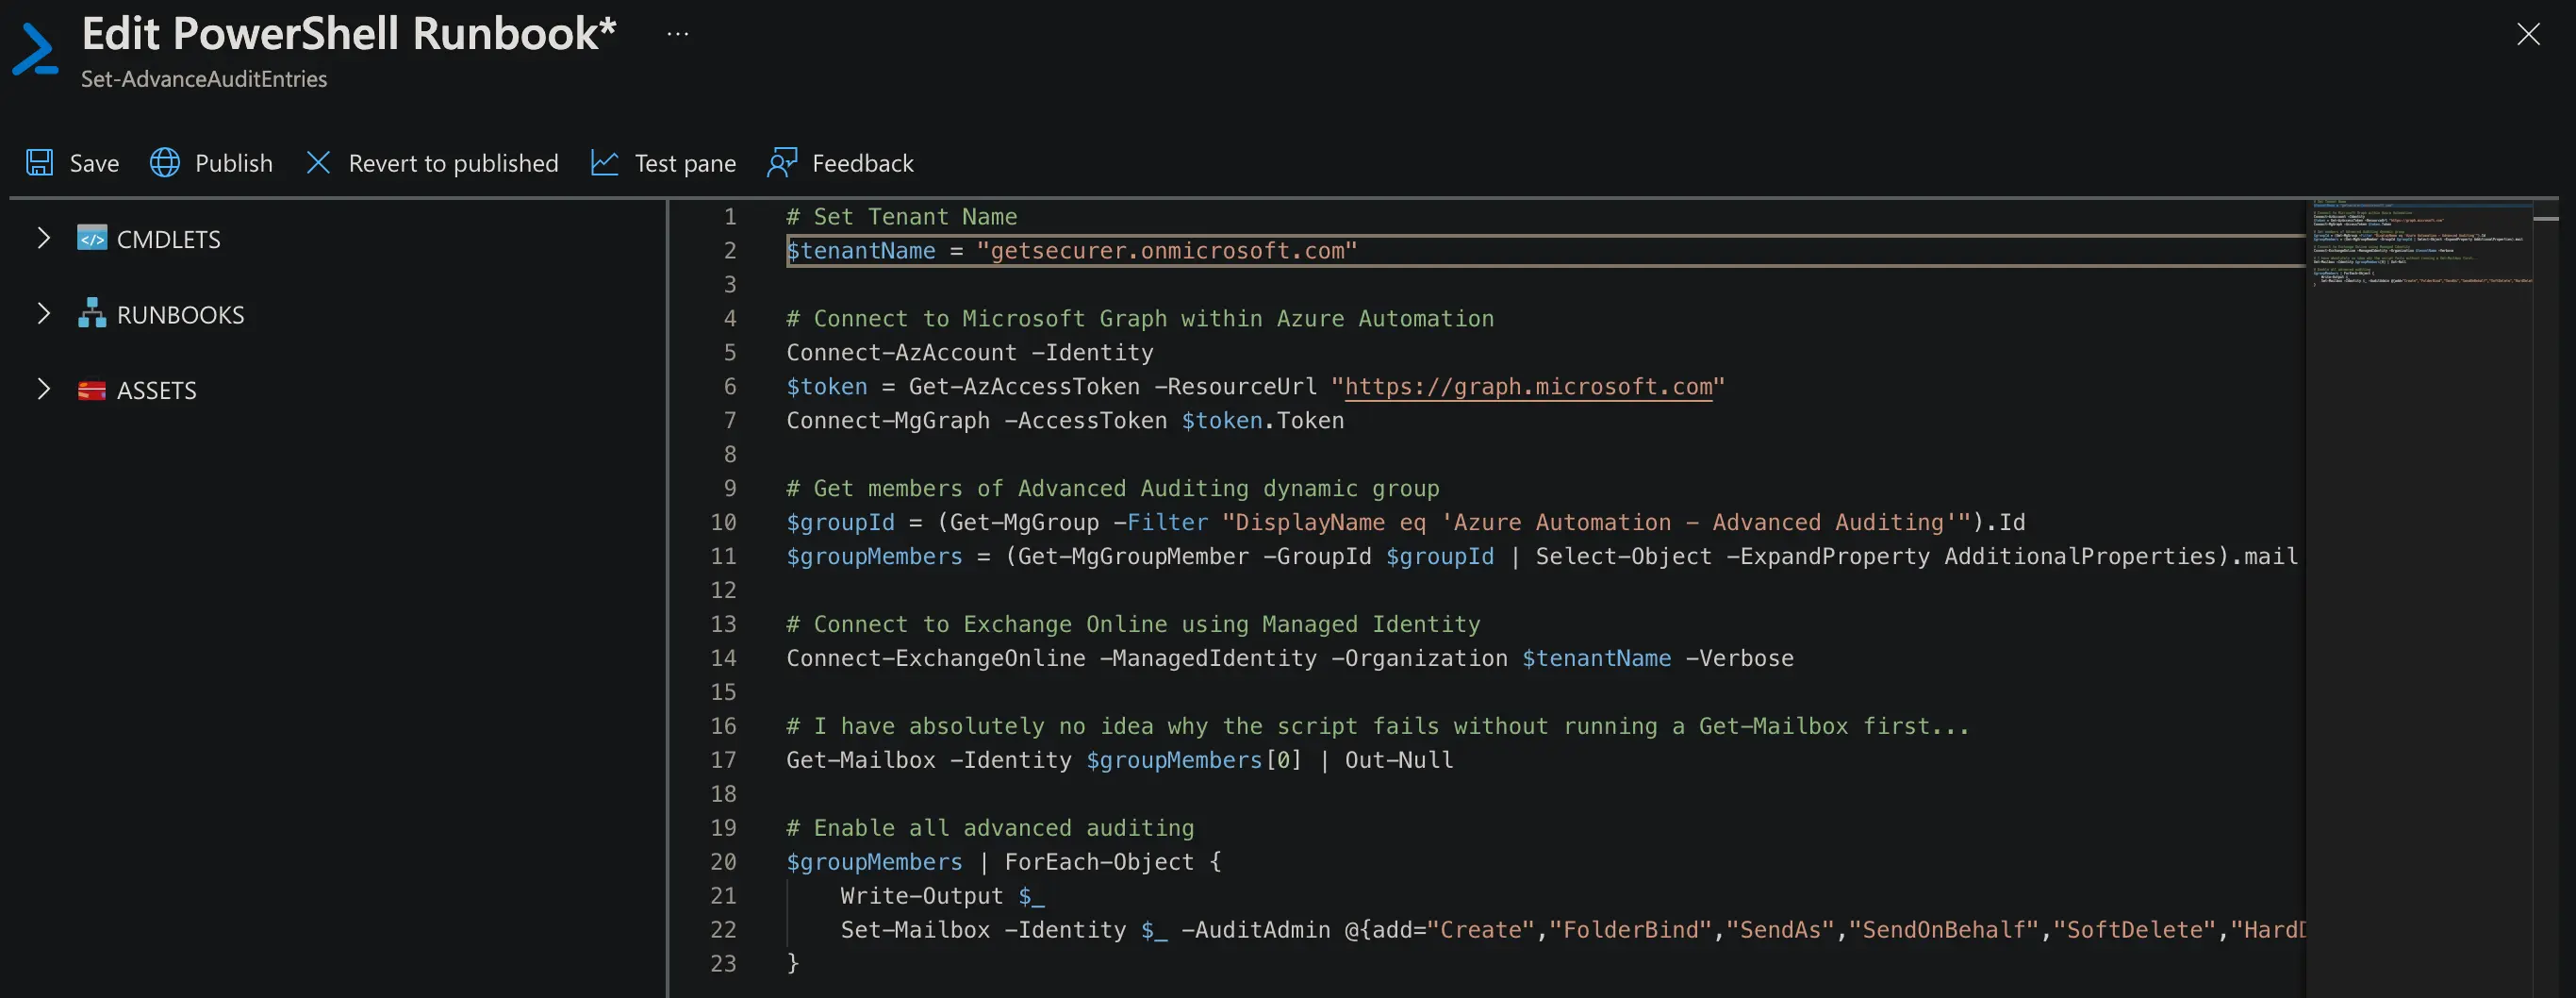Click the Feedback person icon
This screenshot has height=998, width=2576.
[782, 162]
